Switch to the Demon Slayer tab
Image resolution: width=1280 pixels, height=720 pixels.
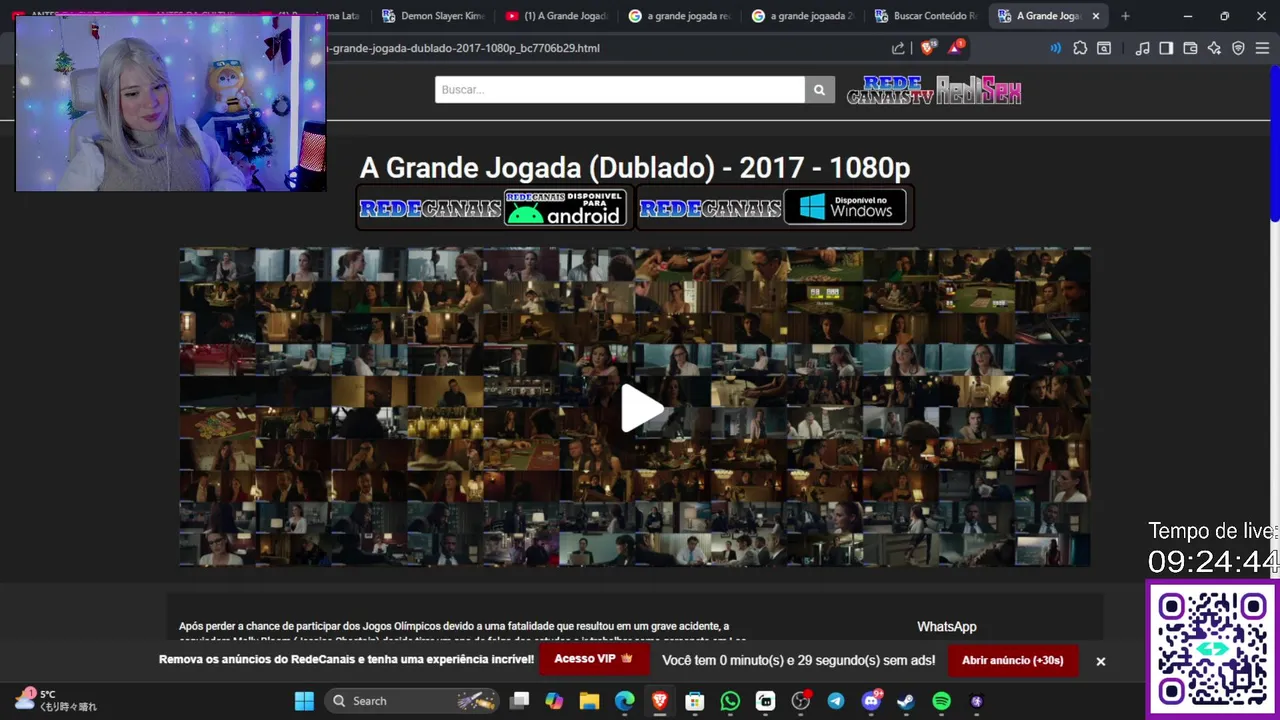434,16
